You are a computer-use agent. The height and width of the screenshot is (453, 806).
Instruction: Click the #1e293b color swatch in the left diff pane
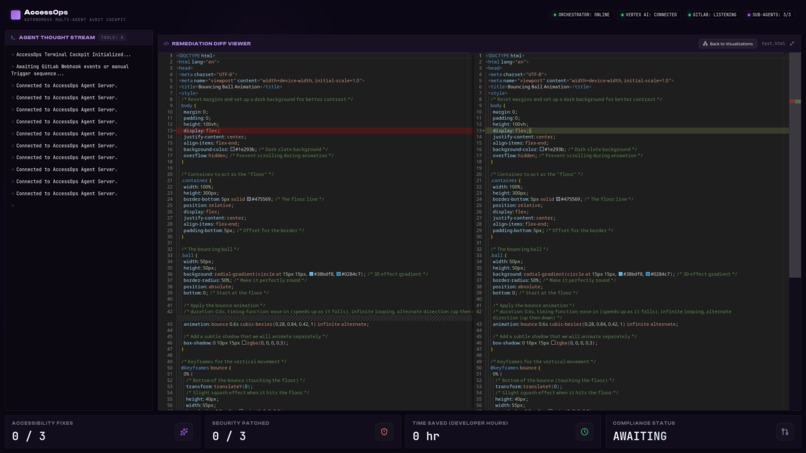click(232, 150)
